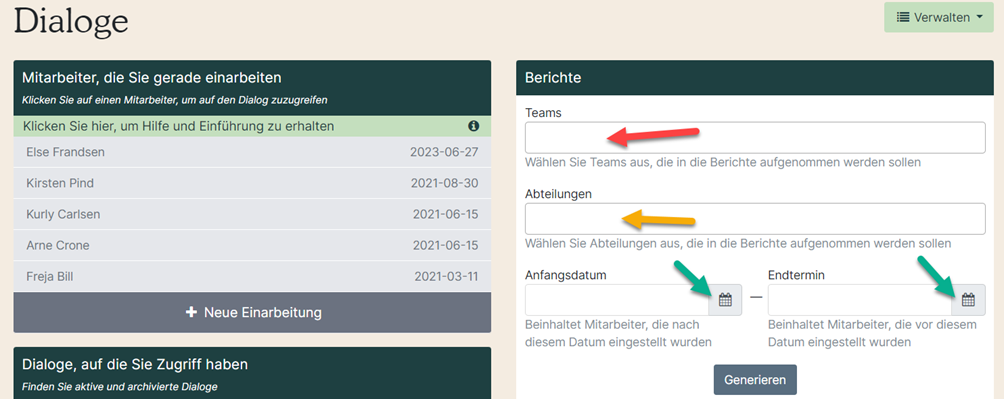Click the Dialoge page title

(71, 22)
